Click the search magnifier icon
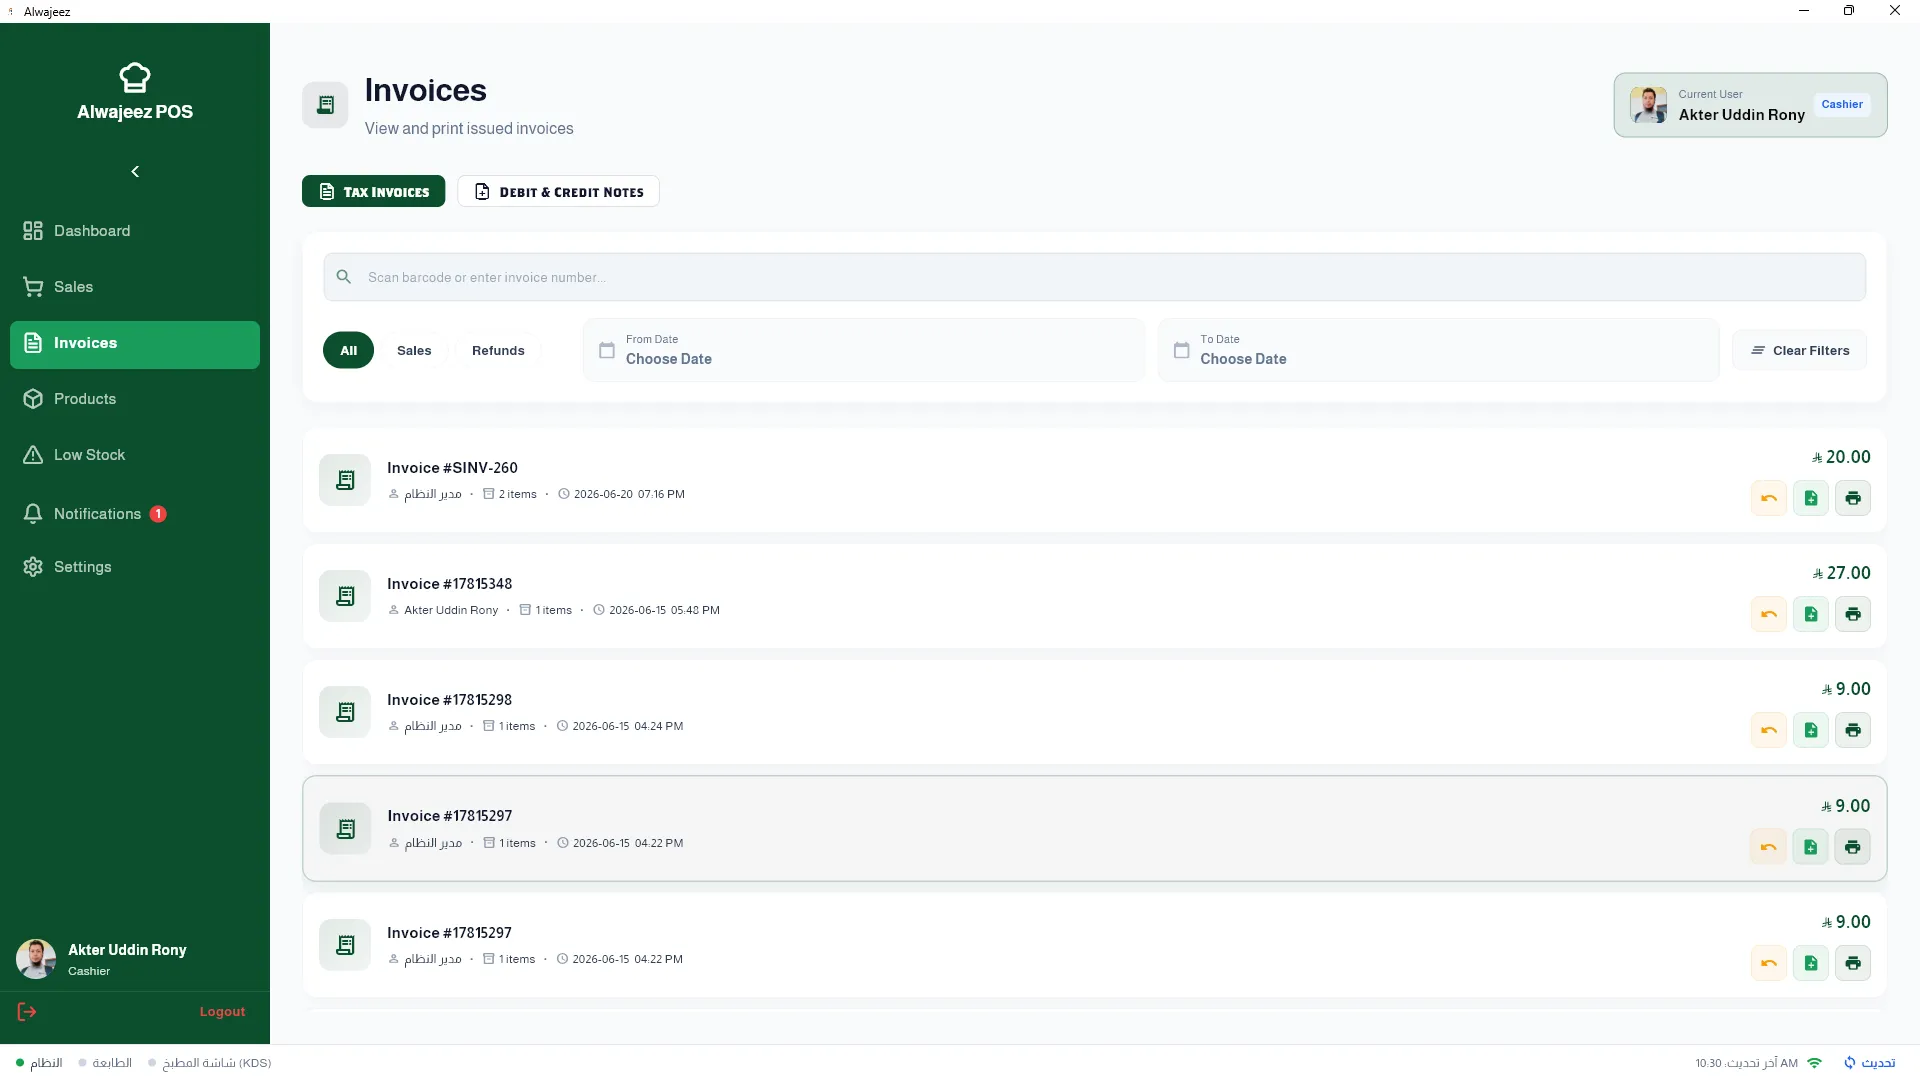This screenshot has height=1080, width=1920. pyautogui.click(x=344, y=277)
